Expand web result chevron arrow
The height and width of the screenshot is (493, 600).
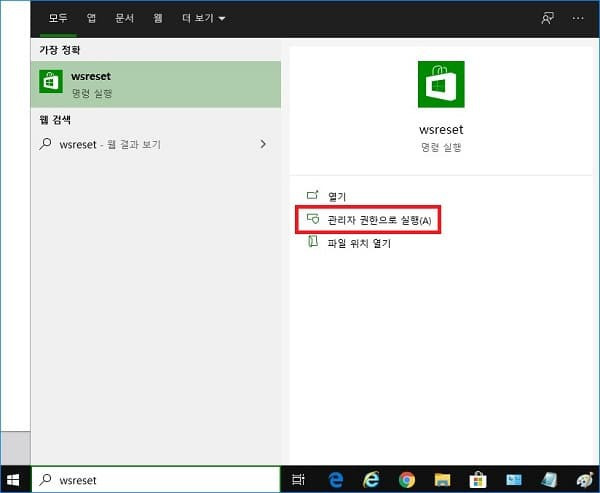pyautogui.click(x=263, y=144)
